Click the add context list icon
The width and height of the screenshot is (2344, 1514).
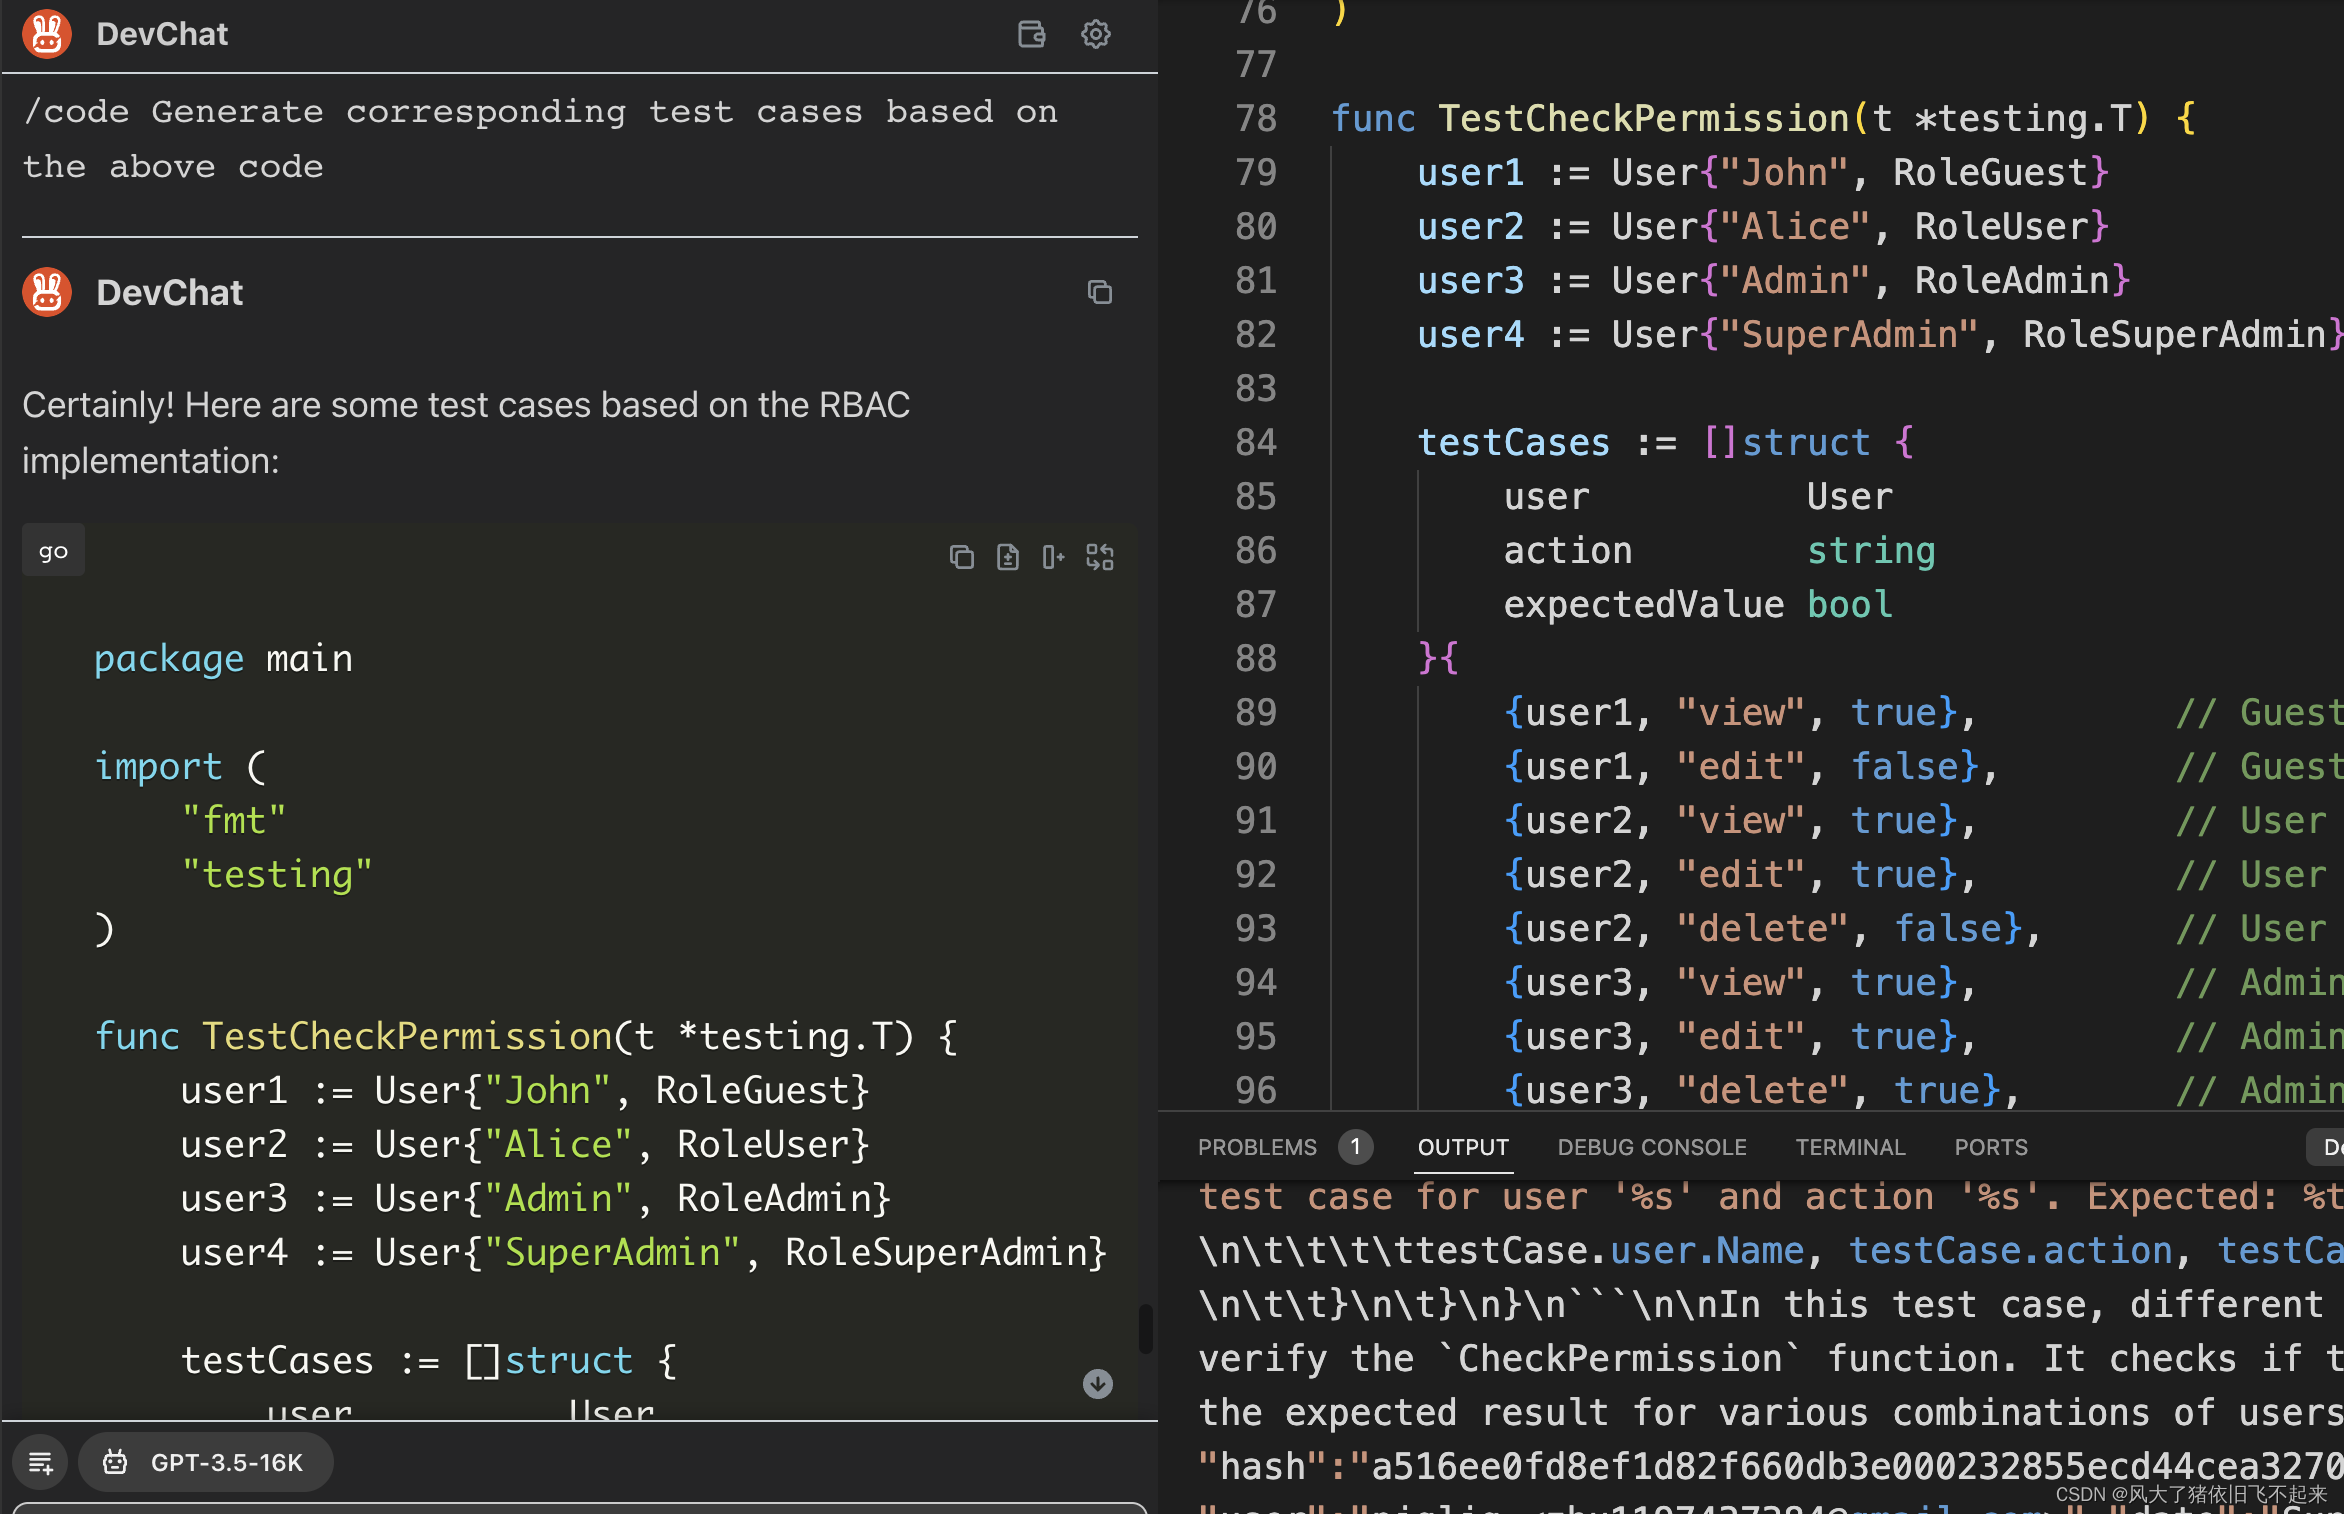41,1463
